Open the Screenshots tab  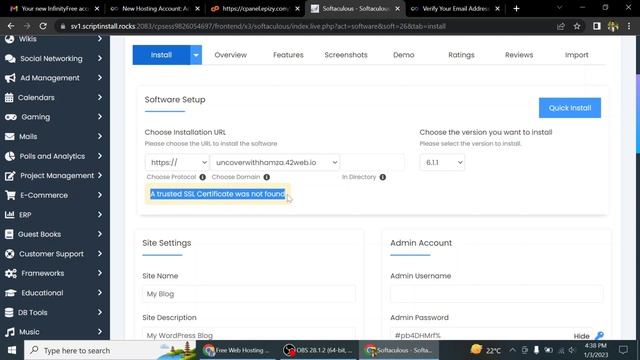[x=346, y=55]
